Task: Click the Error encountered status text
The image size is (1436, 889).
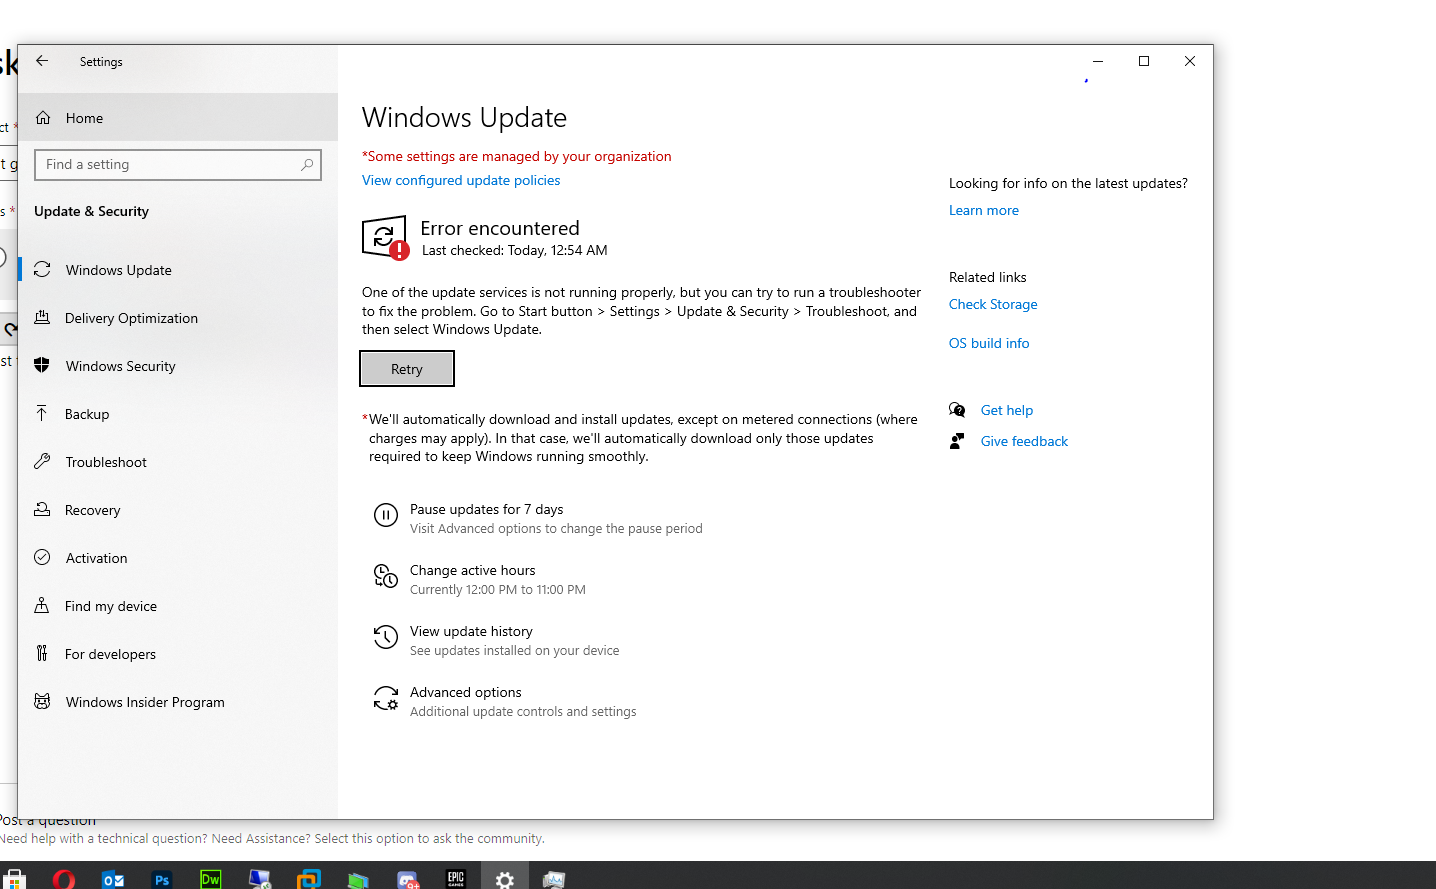Action: (x=500, y=228)
